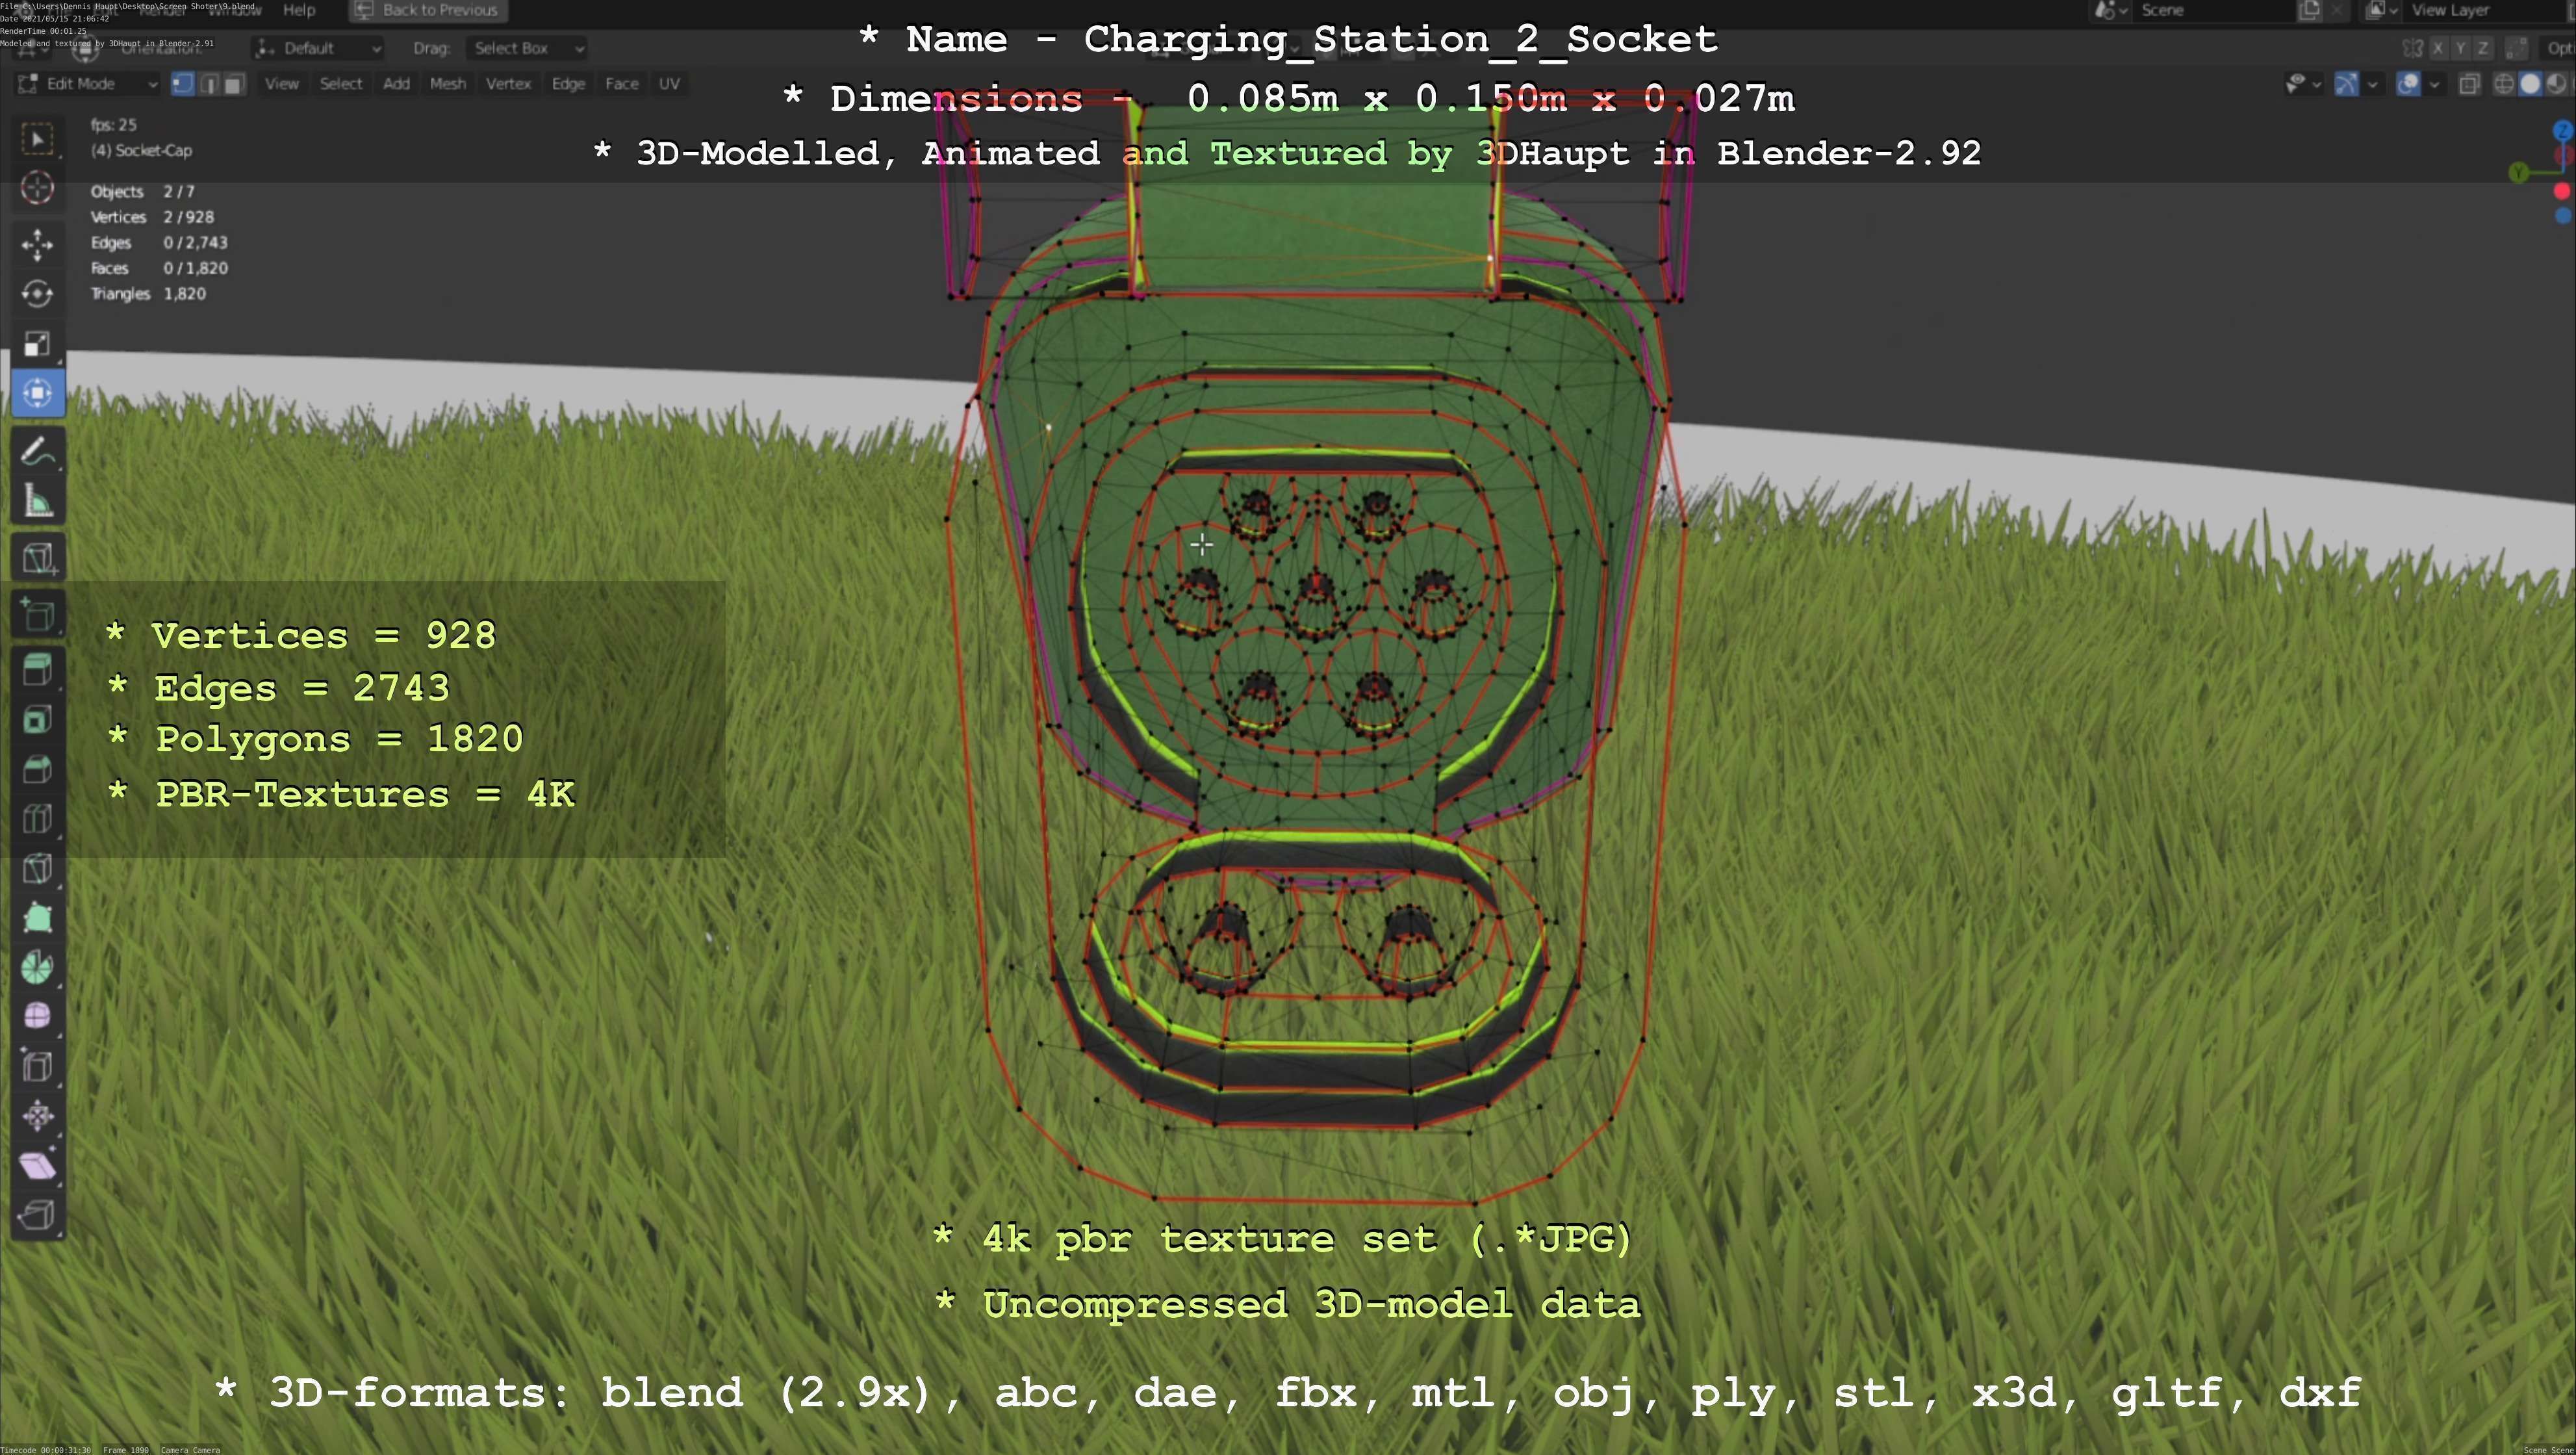Toggle Z axis mesh mirror
2576x1455 pixels.
(2482, 48)
